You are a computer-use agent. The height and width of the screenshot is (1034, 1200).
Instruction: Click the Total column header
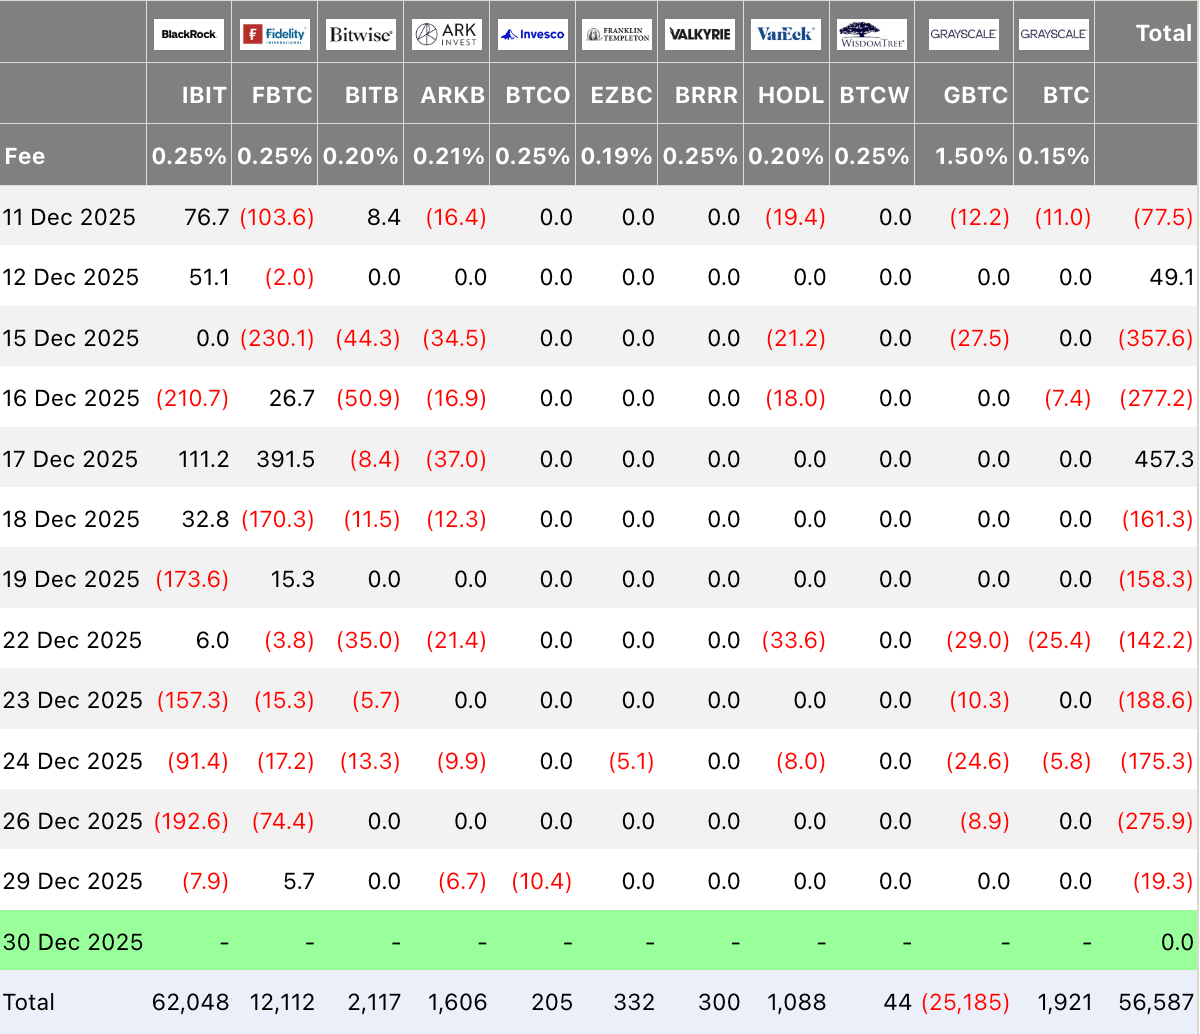[x=1164, y=33]
